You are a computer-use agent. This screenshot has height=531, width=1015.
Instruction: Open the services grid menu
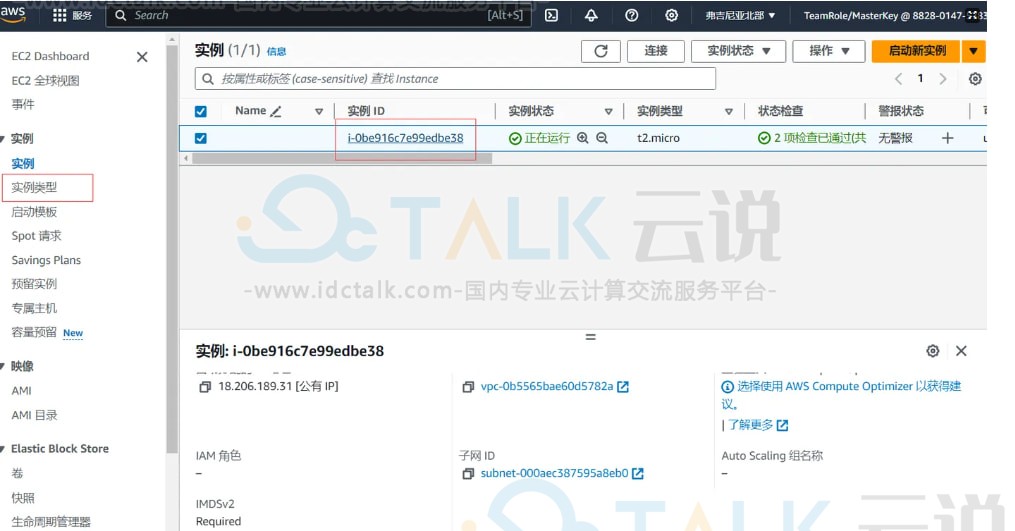click(60, 15)
